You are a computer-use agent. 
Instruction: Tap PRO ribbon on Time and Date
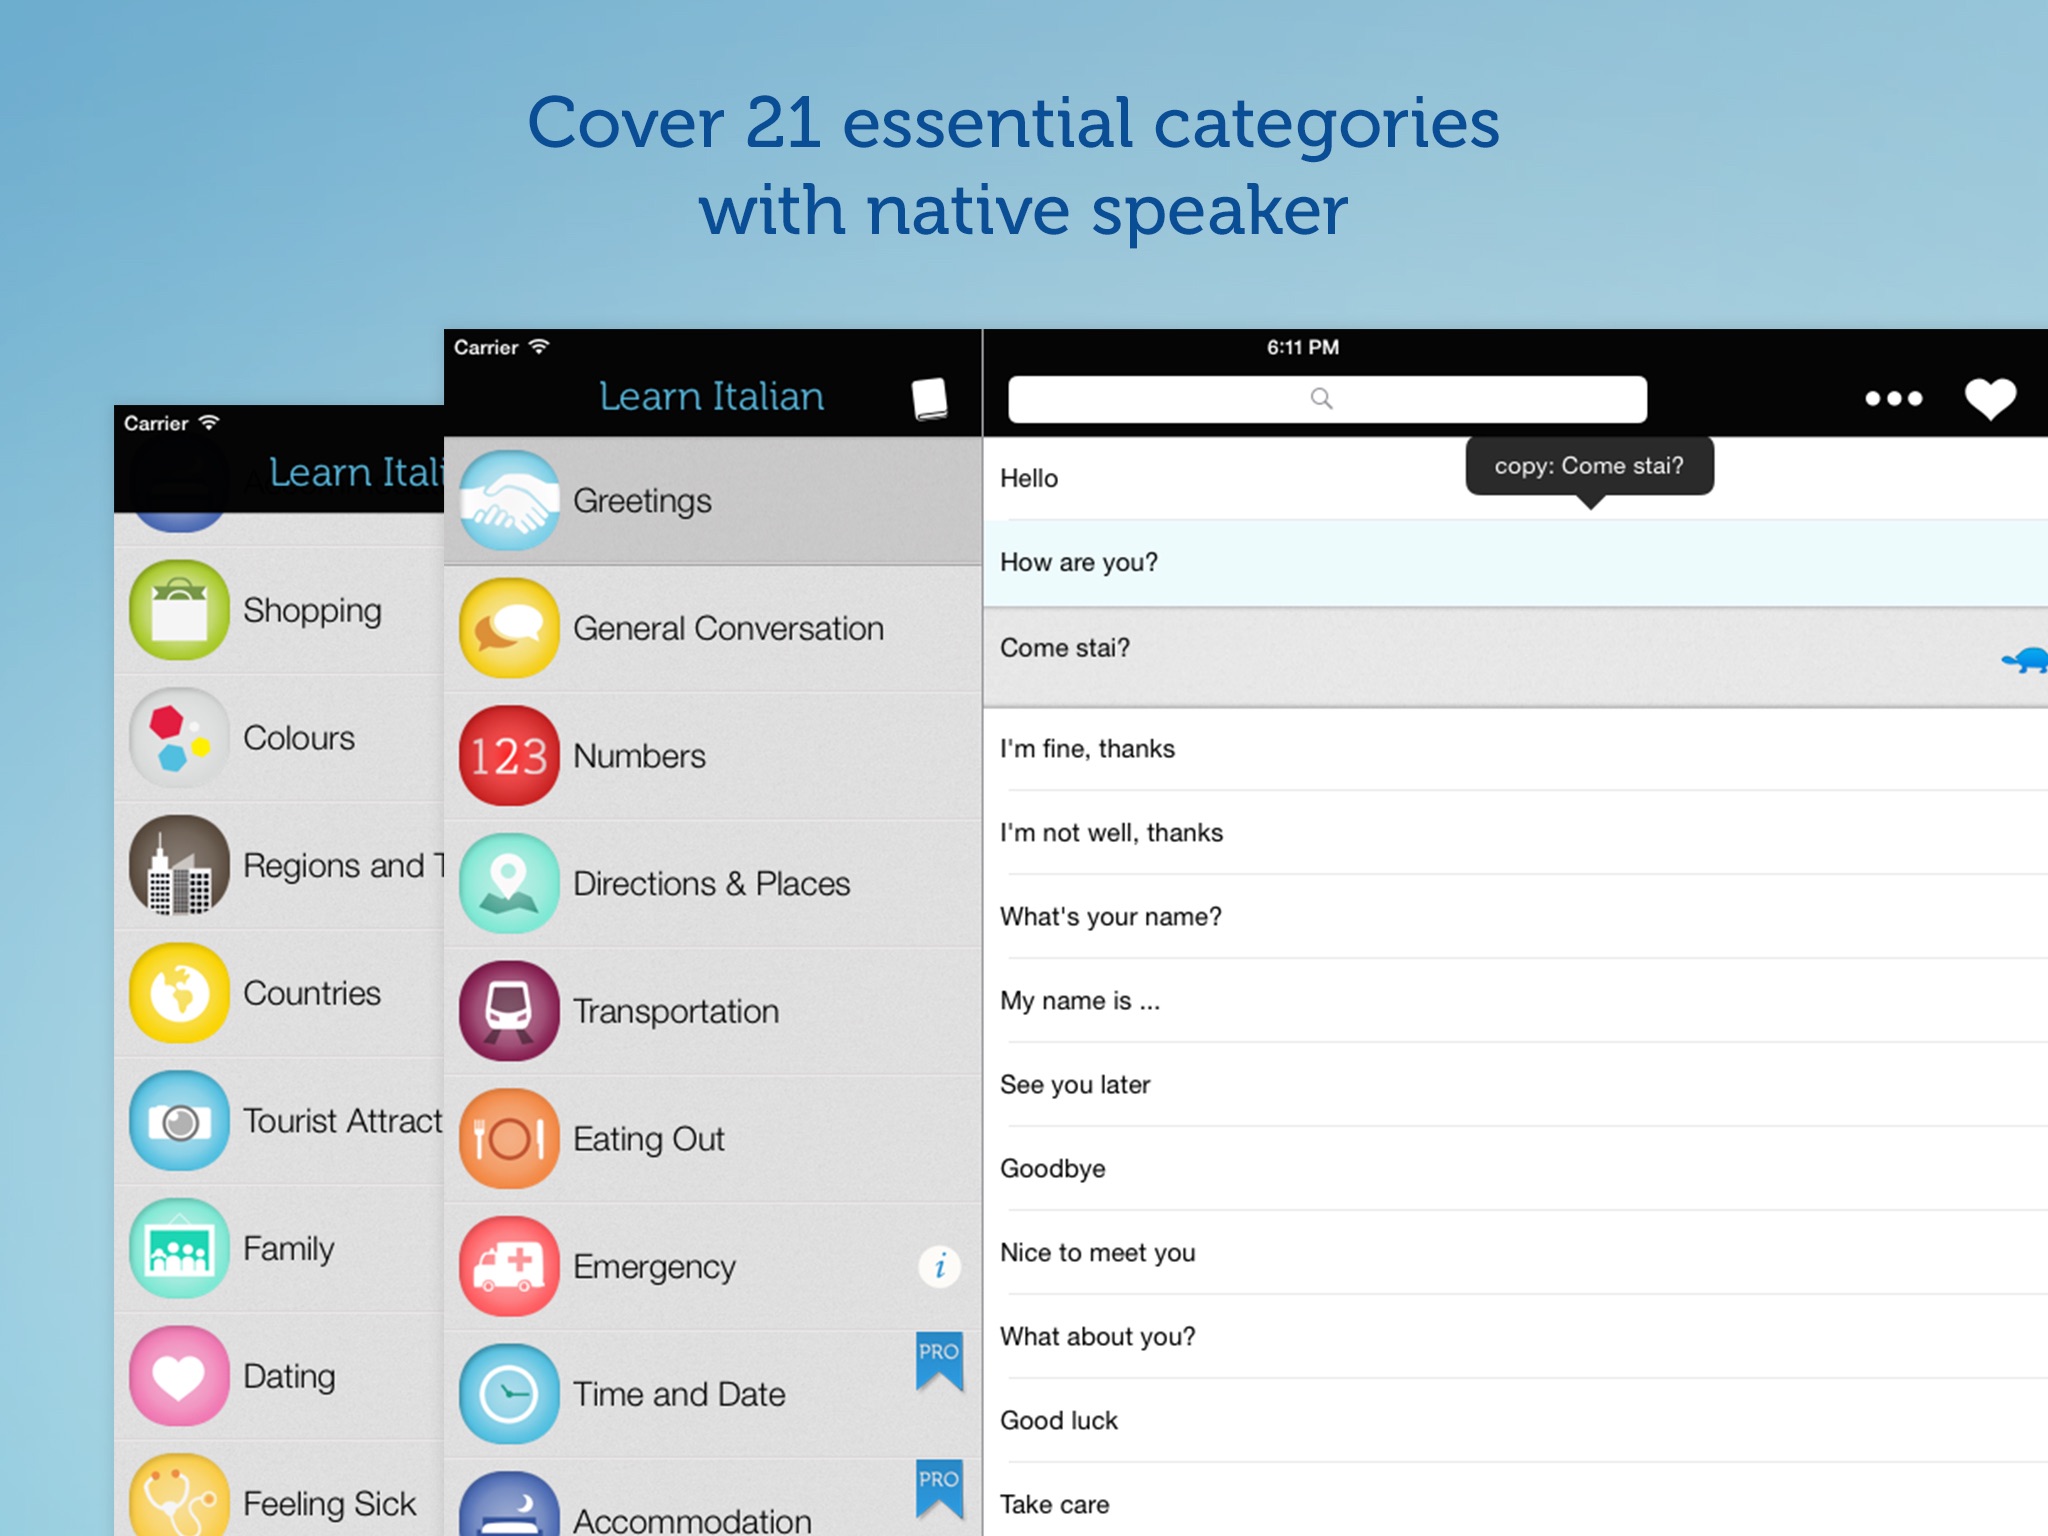point(939,1360)
